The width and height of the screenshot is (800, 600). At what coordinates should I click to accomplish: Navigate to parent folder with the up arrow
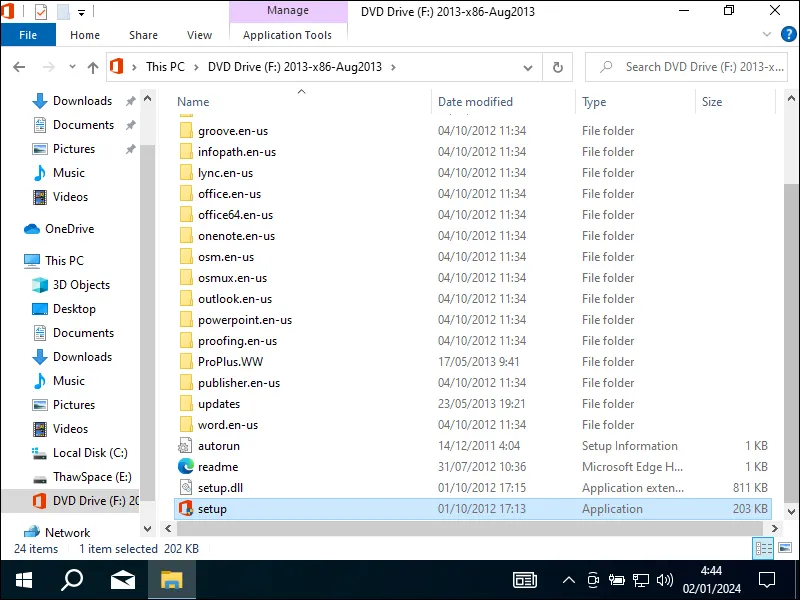[x=92, y=67]
